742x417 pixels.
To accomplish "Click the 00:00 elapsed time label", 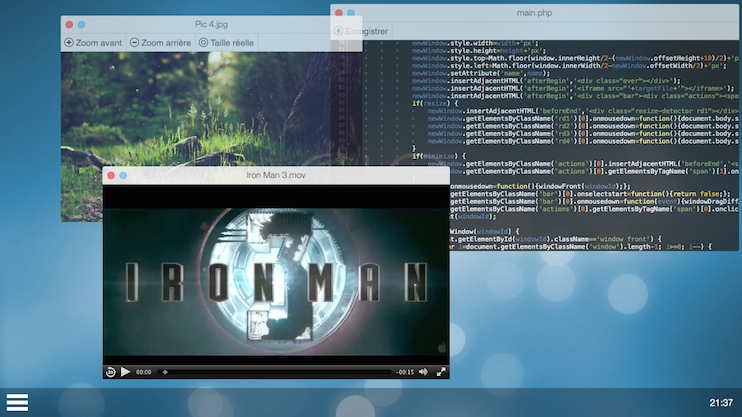I will tap(144, 373).
